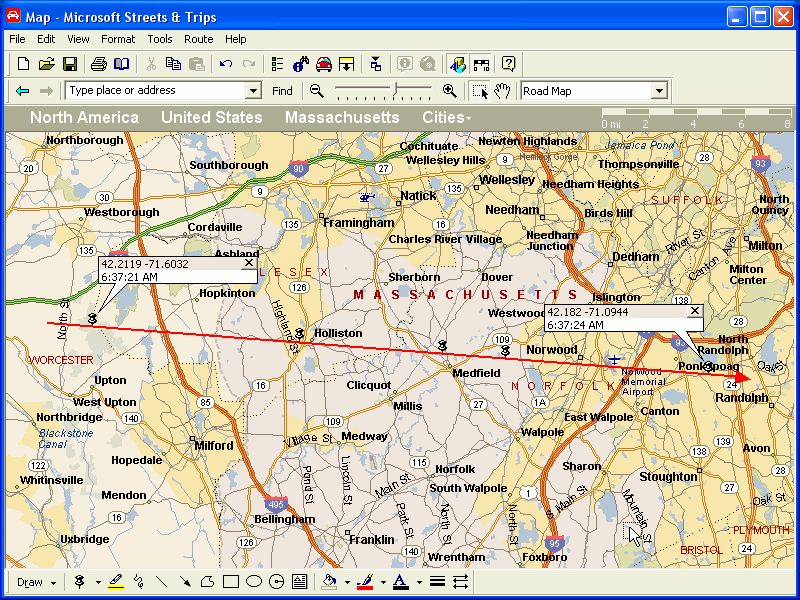Create a new map document
This screenshot has height=600, width=800.
tap(23, 64)
